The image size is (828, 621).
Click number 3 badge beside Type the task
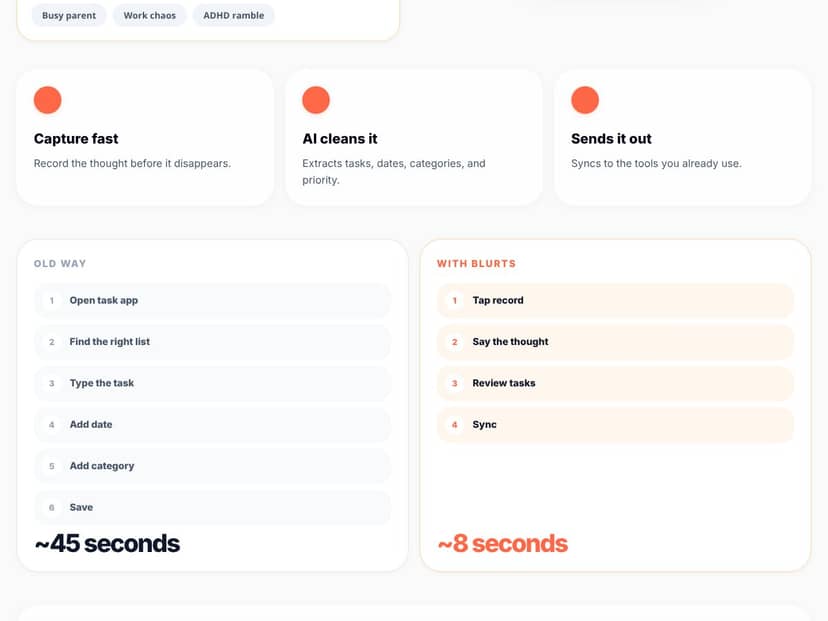coord(52,383)
